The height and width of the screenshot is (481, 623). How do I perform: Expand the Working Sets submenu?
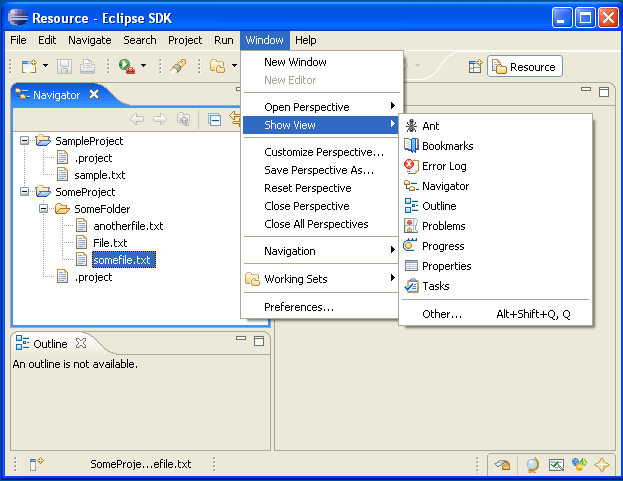click(x=322, y=279)
